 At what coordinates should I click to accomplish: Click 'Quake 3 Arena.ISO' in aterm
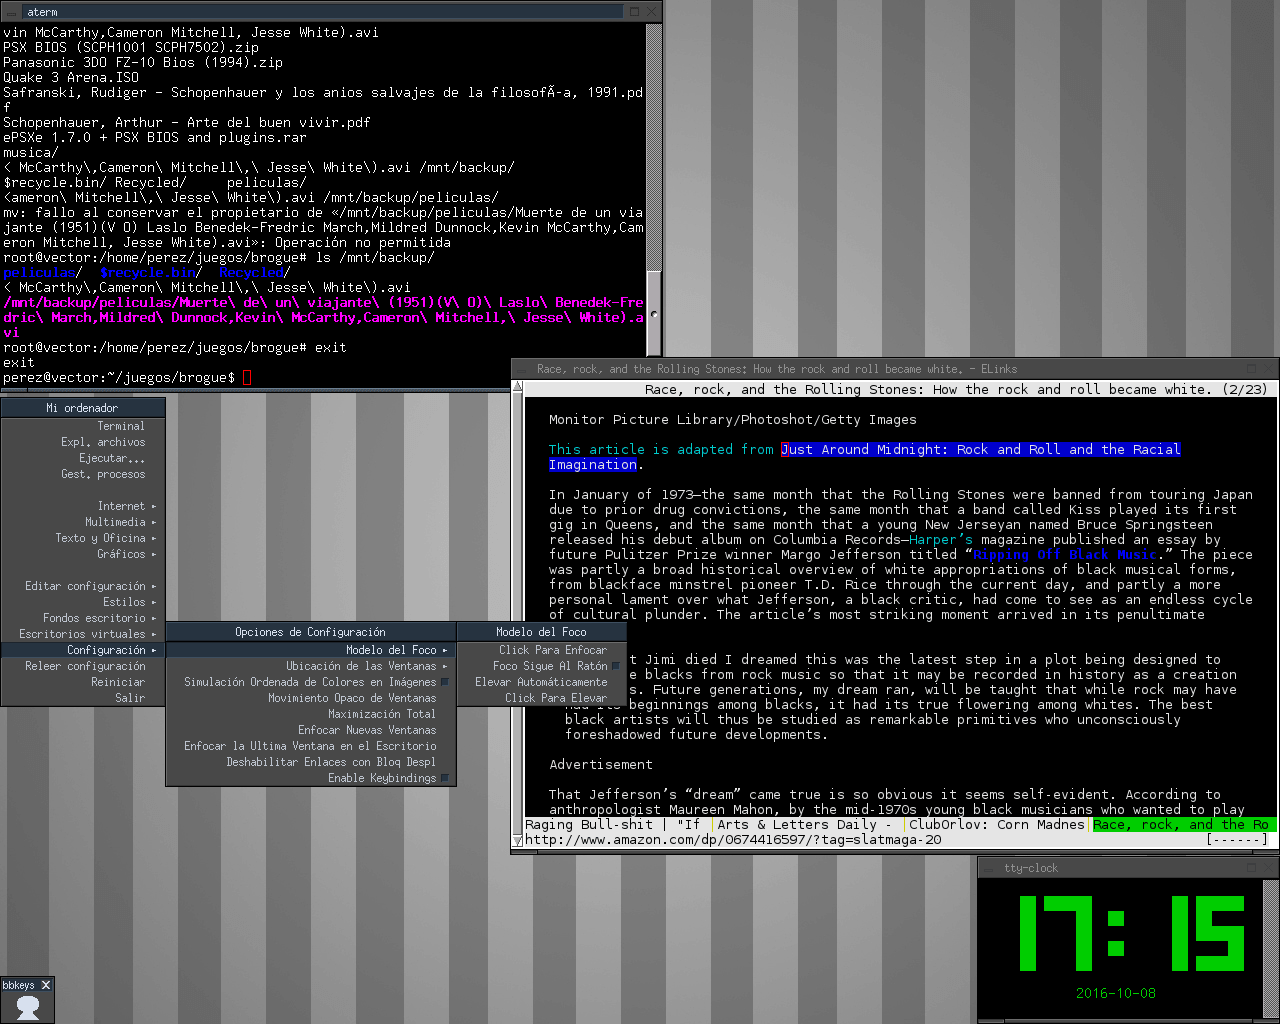click(x=71, y=77)
